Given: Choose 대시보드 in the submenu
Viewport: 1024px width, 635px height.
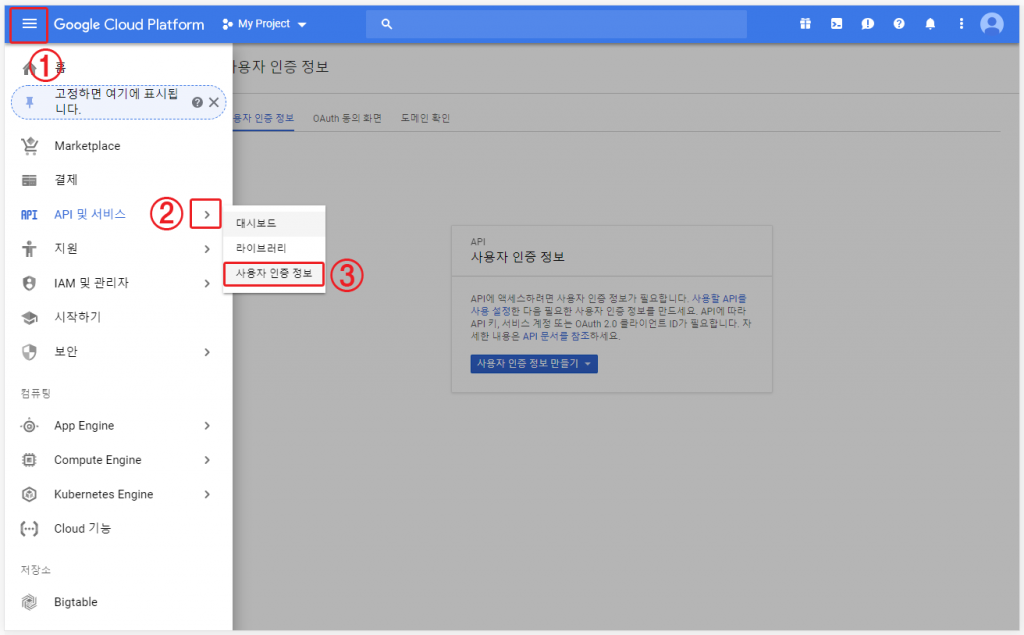Looking at the screenshot, I should coord(256,223).
